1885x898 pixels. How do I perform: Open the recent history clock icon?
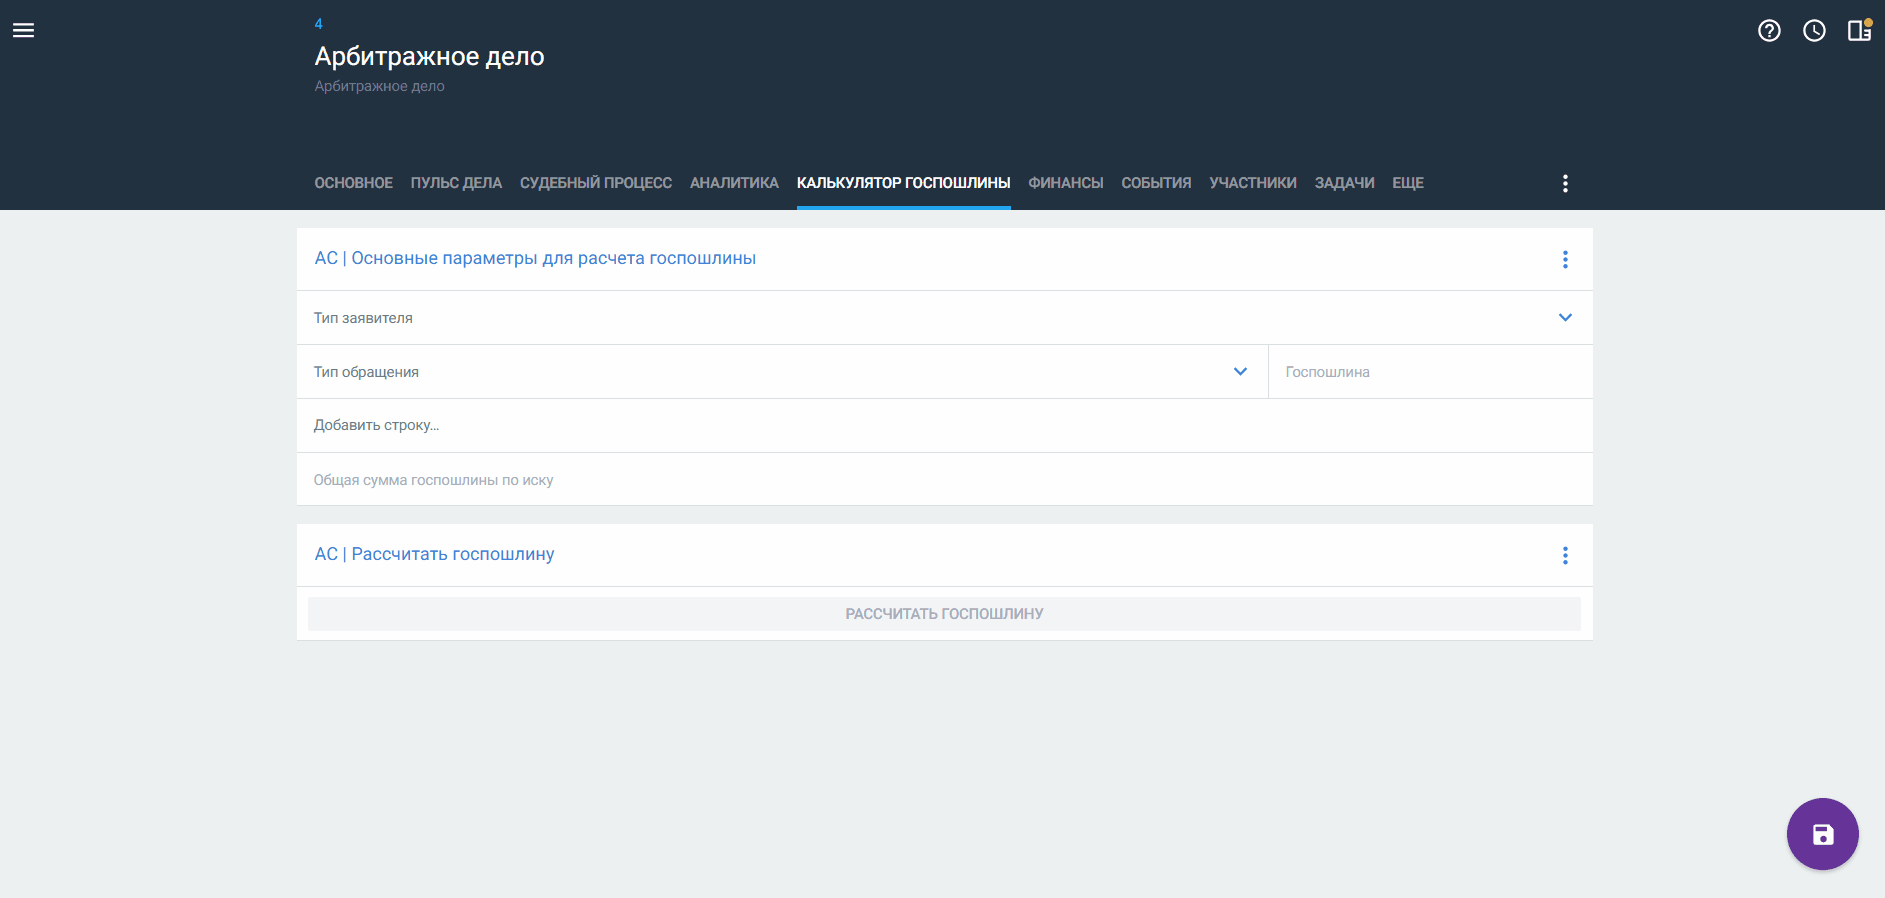[1814, 31]
